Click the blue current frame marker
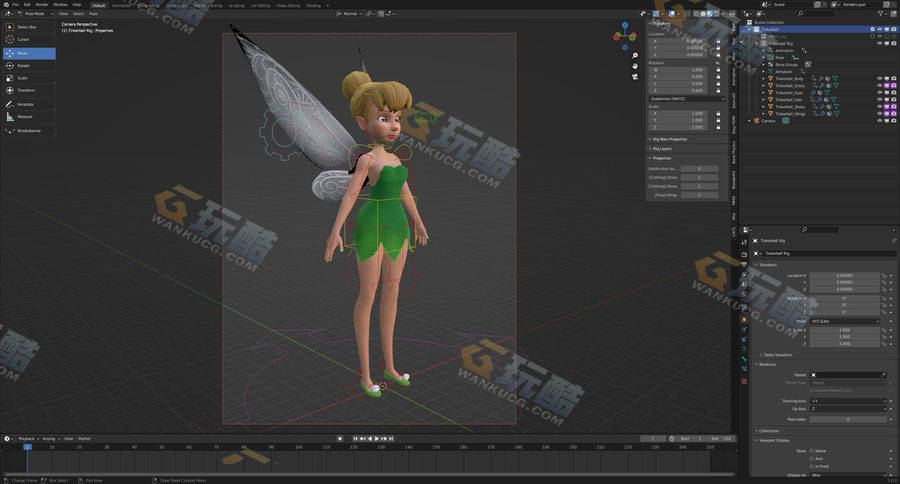Screen dimensions: 900x484 27,446
